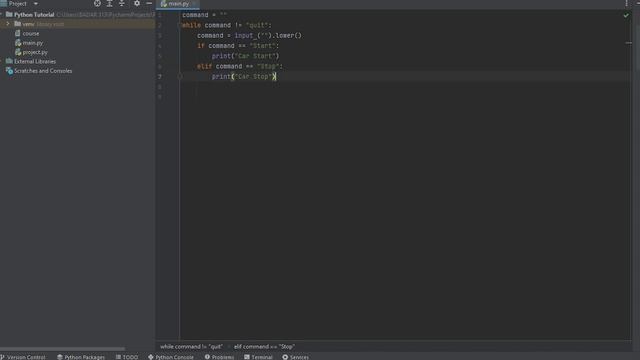640x360 pixels.
Task: Select External Libraries node
Action: 35,62
